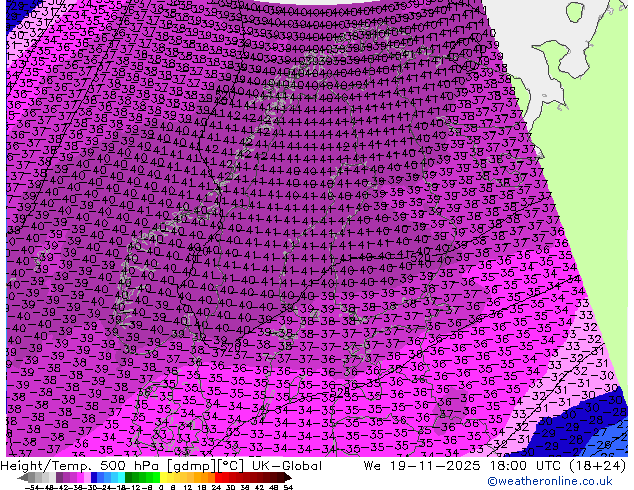Click the grey left arrow of the legend
634x490 pixels.
(x=23, y=478)
